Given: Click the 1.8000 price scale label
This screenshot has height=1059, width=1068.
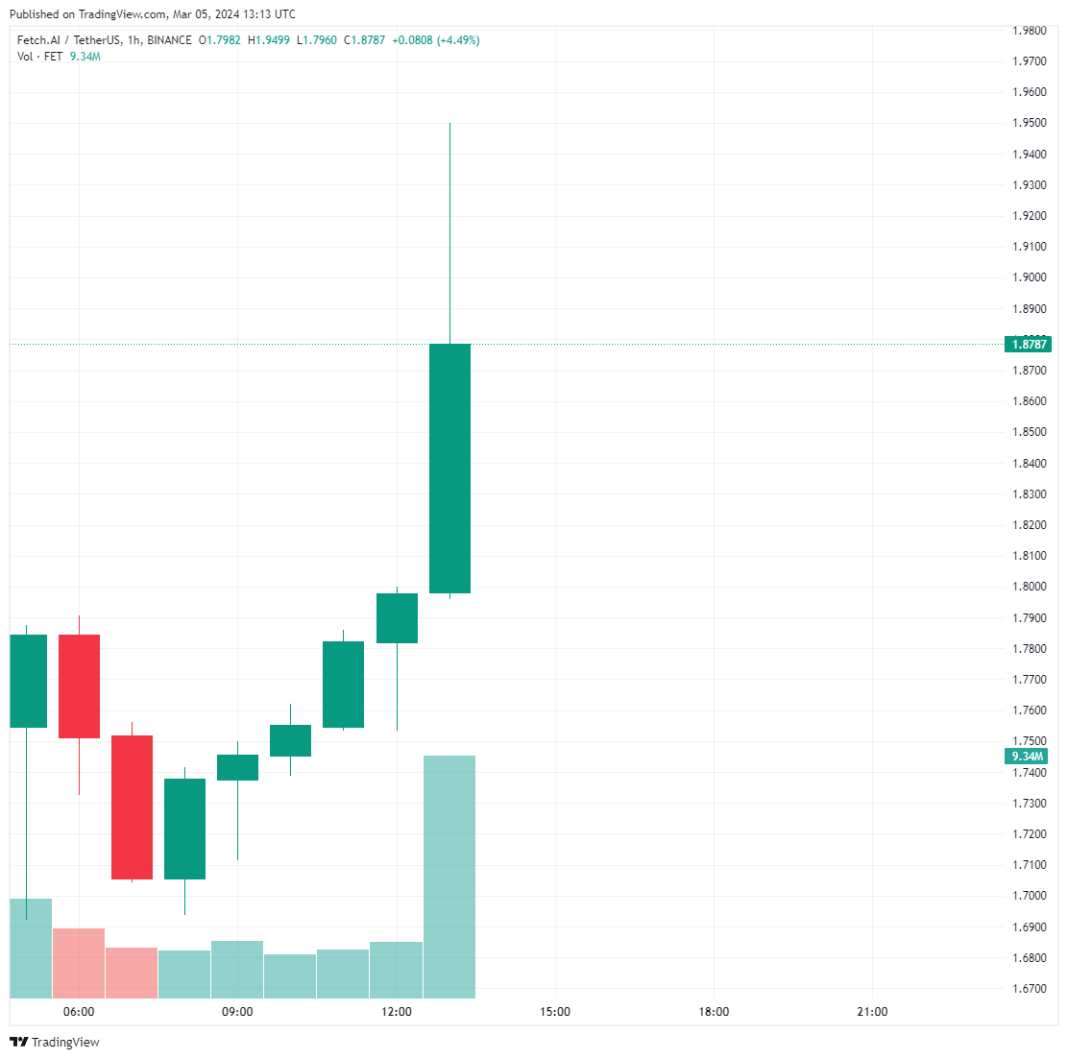Looking at the screenshot, I should click(x=1027, y=587).
